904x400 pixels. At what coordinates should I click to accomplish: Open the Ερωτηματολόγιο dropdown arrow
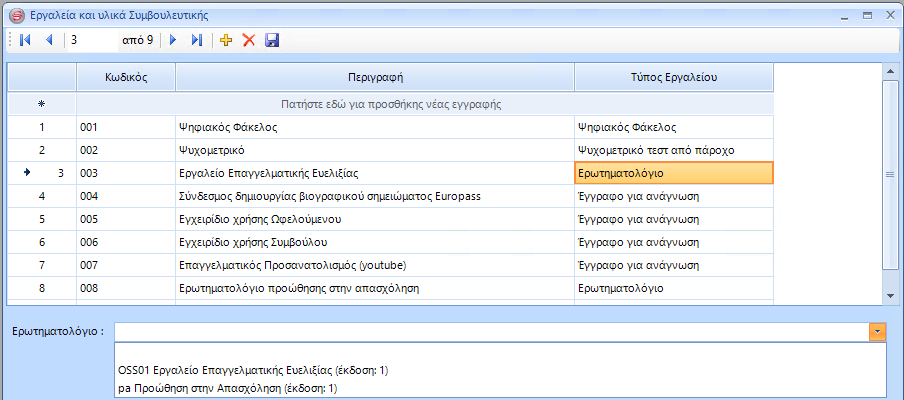[x=877, y=332]
